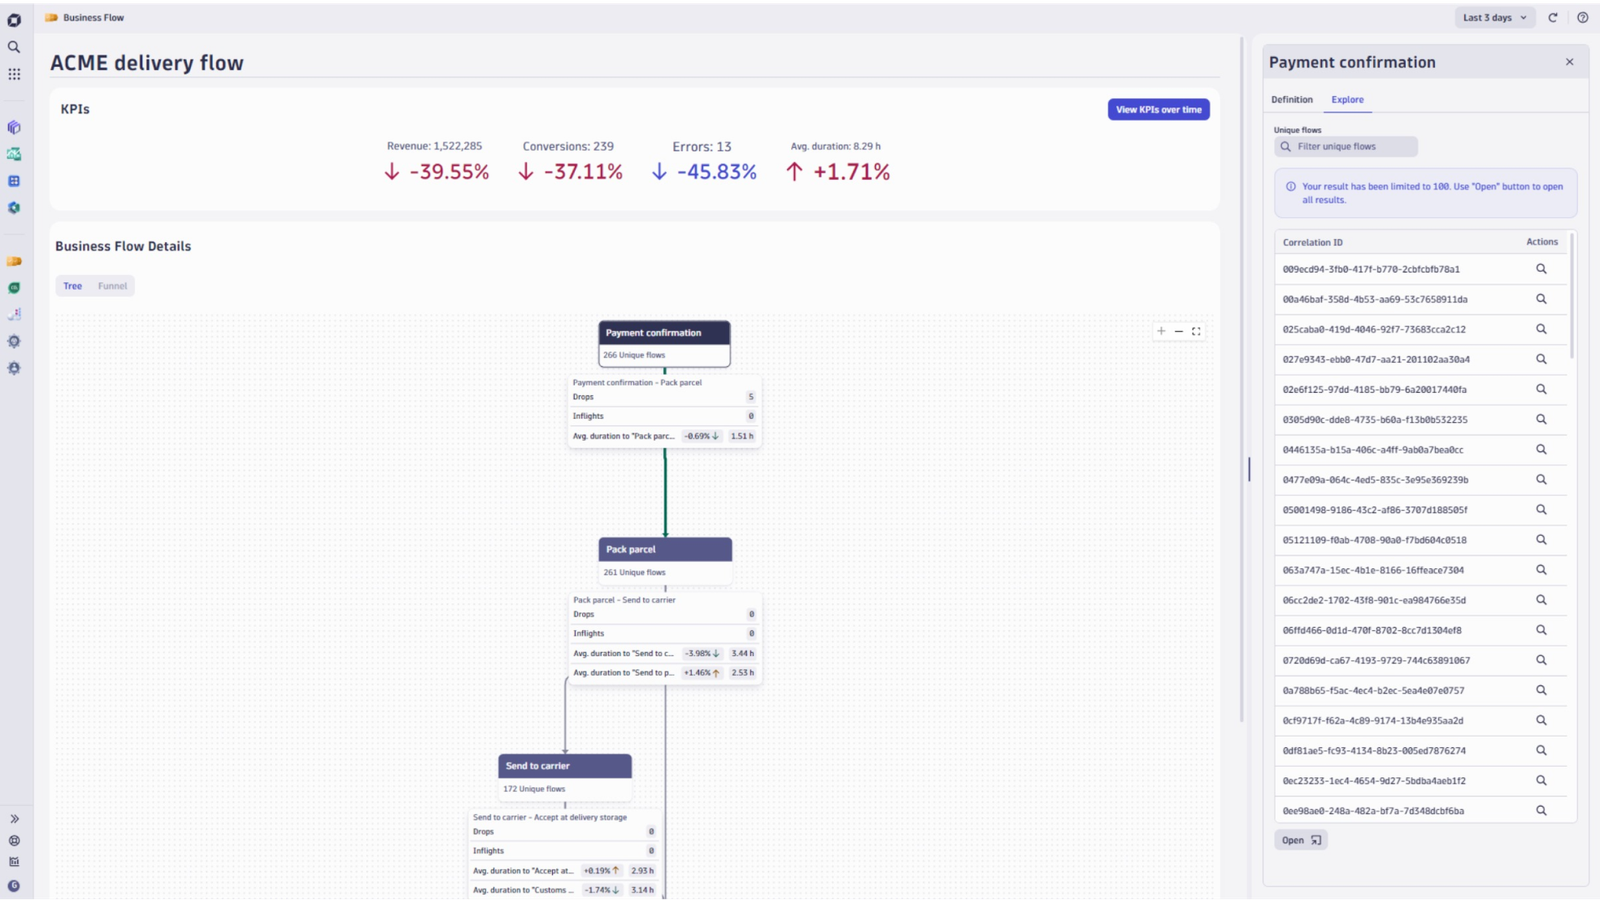Click the View KPIs over time button
The image size is (1600, 901).
click(x=1158, y=109)
